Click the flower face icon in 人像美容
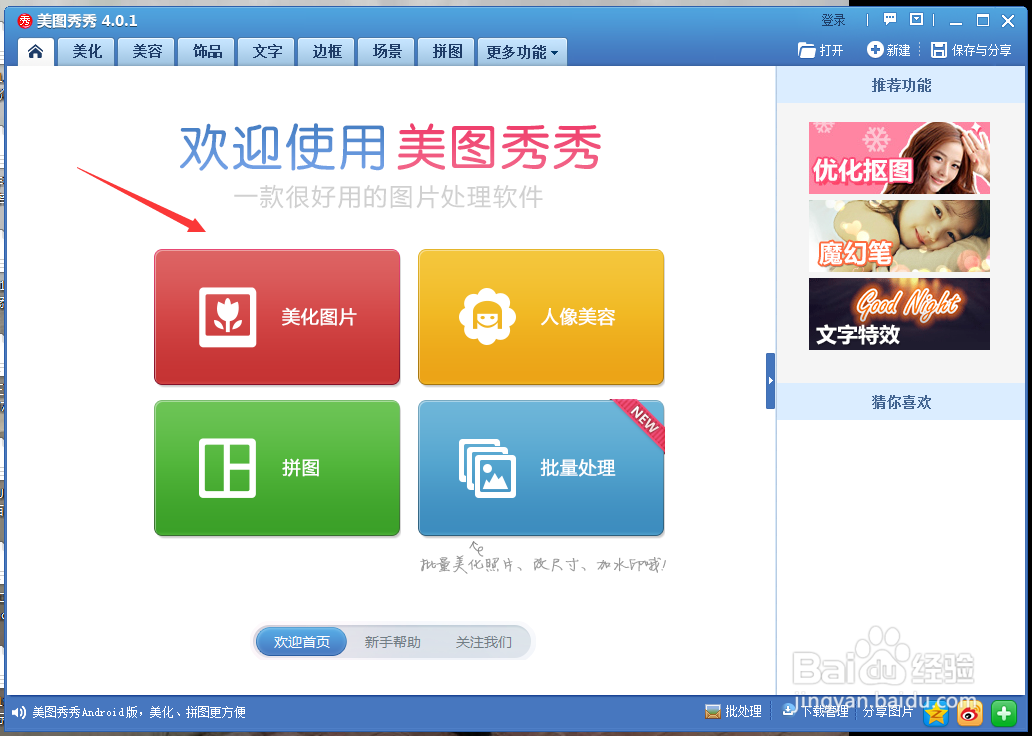Image resolution: width=1032 pixels, height=736 pixels. click(x=487, y=317)
